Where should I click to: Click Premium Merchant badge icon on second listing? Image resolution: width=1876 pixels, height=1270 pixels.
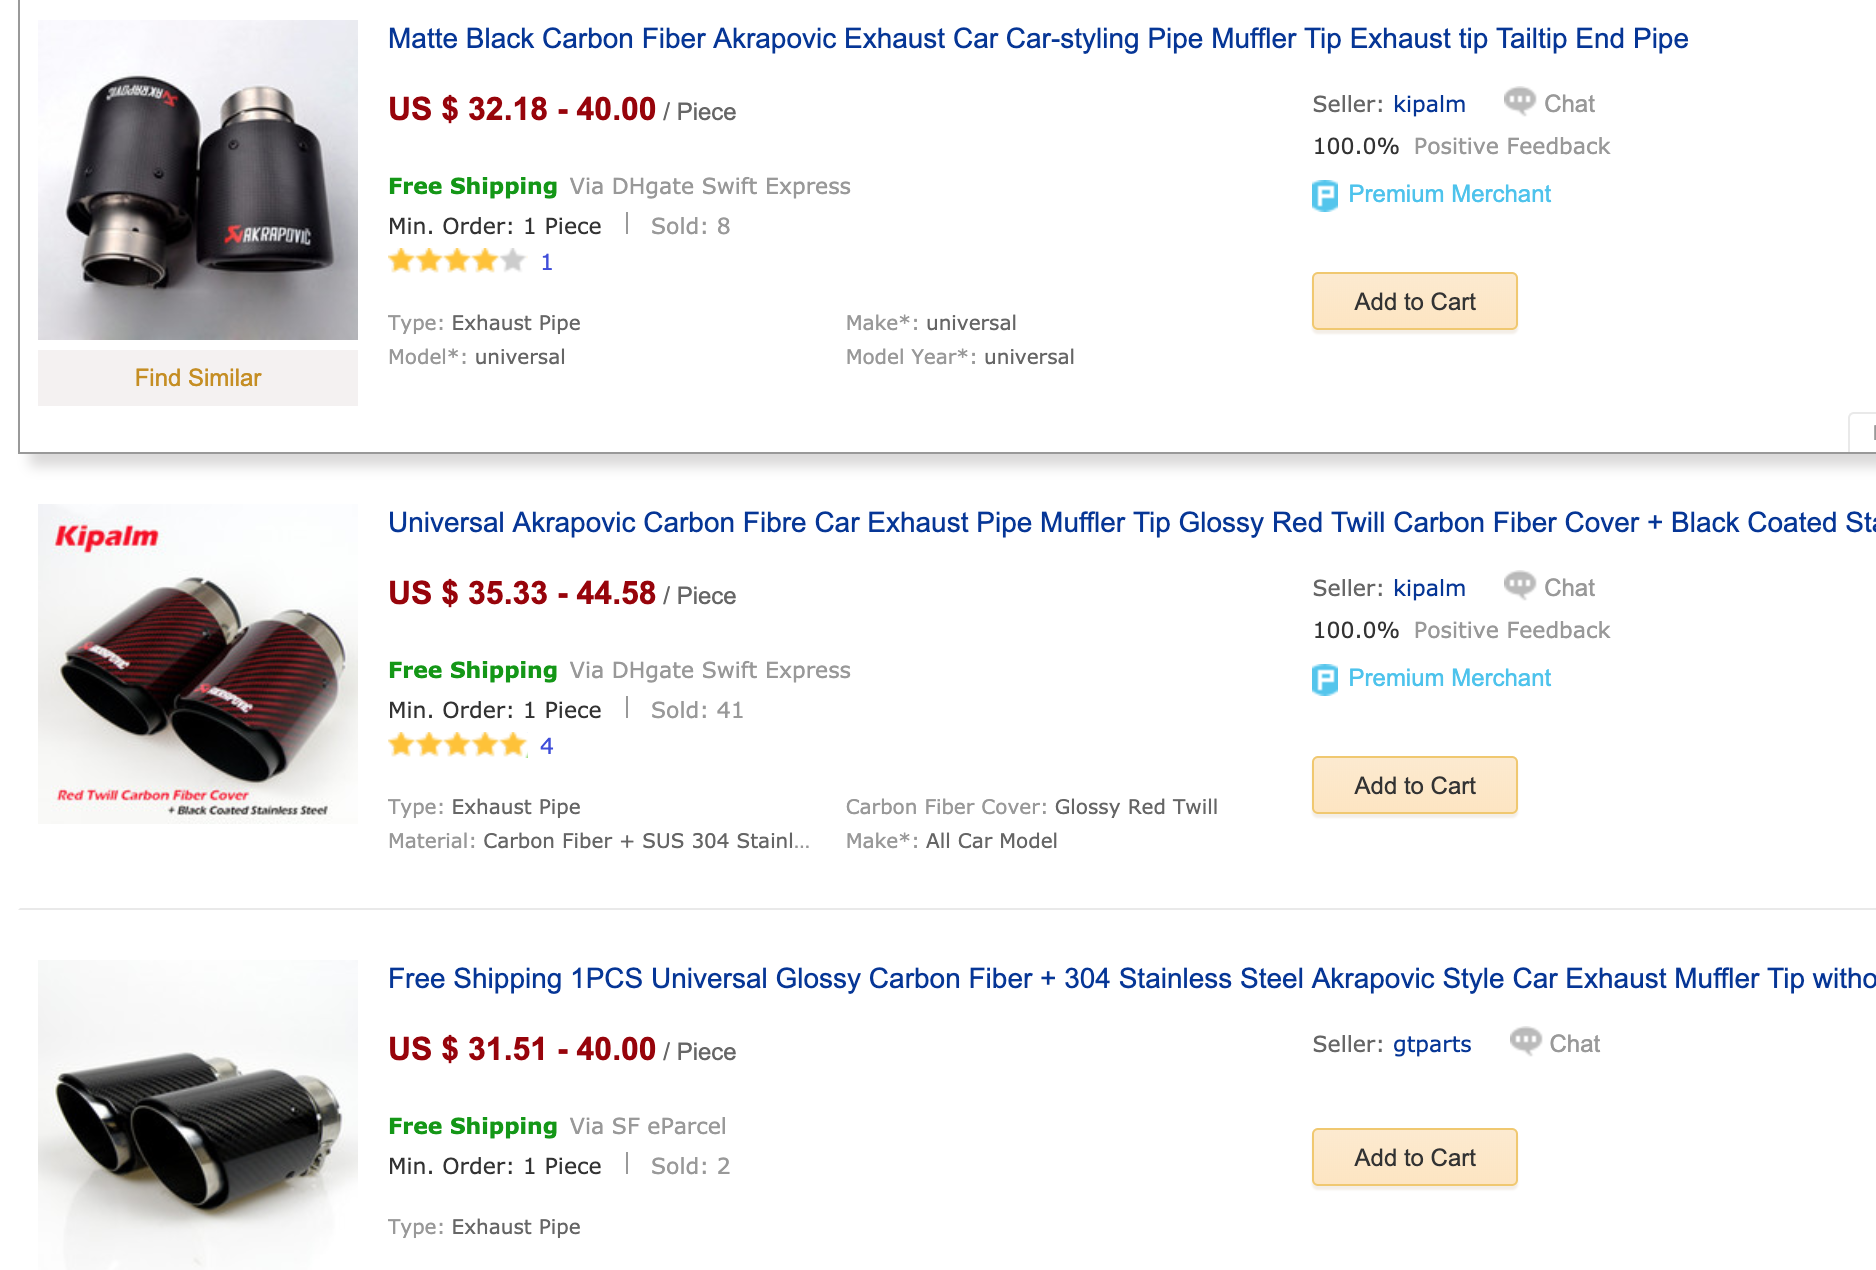tap(1324, 679)
